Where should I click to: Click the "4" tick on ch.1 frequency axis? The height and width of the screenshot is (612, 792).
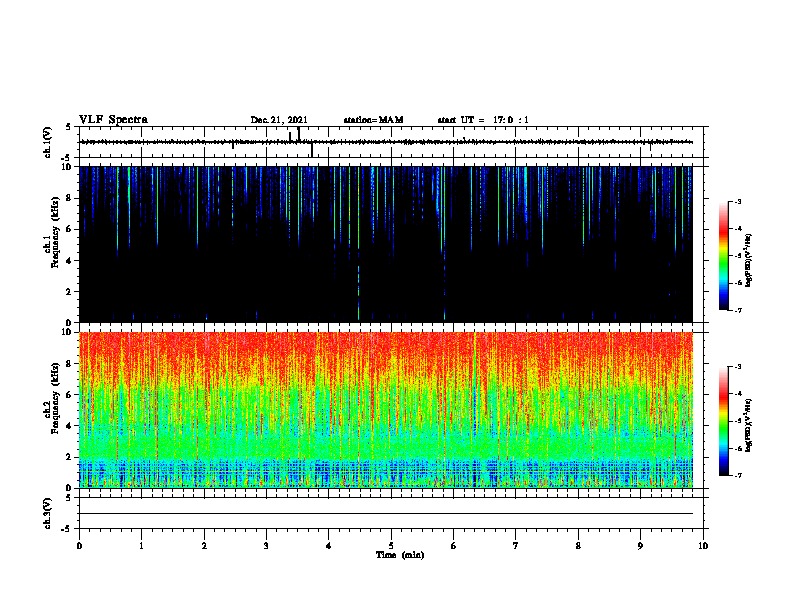(x=70, y=261)
